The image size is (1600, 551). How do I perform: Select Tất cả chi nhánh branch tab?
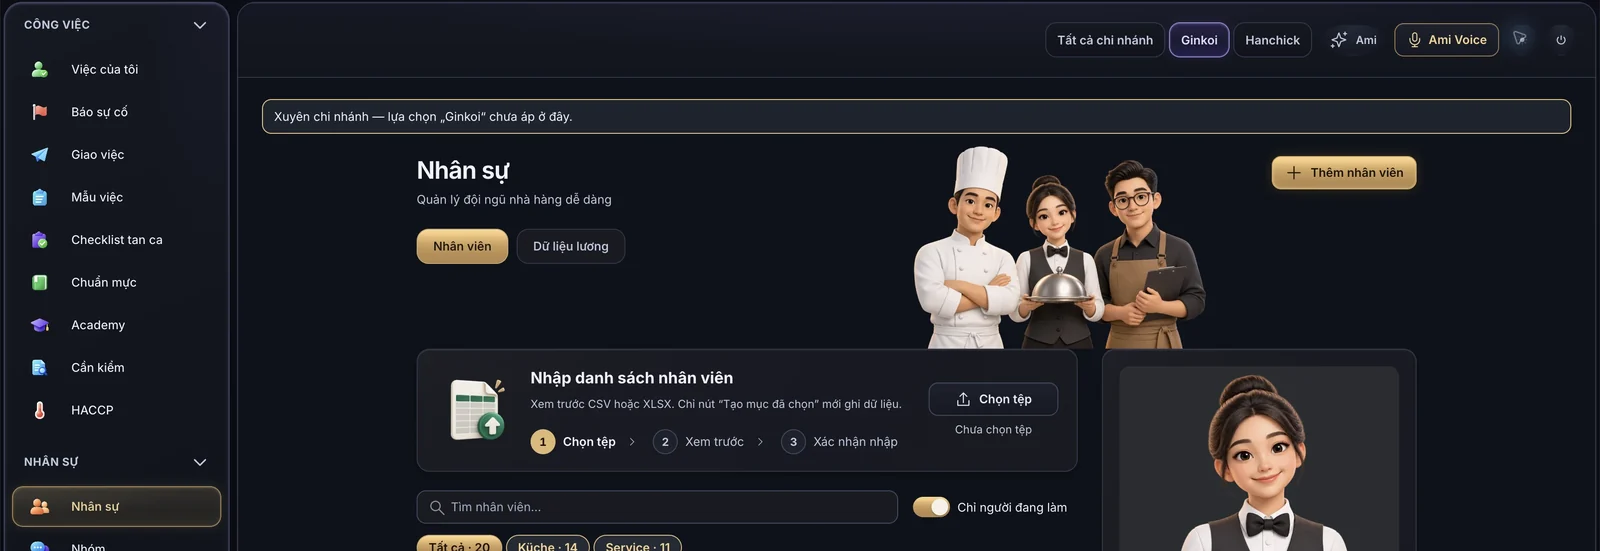point(1105,40)
